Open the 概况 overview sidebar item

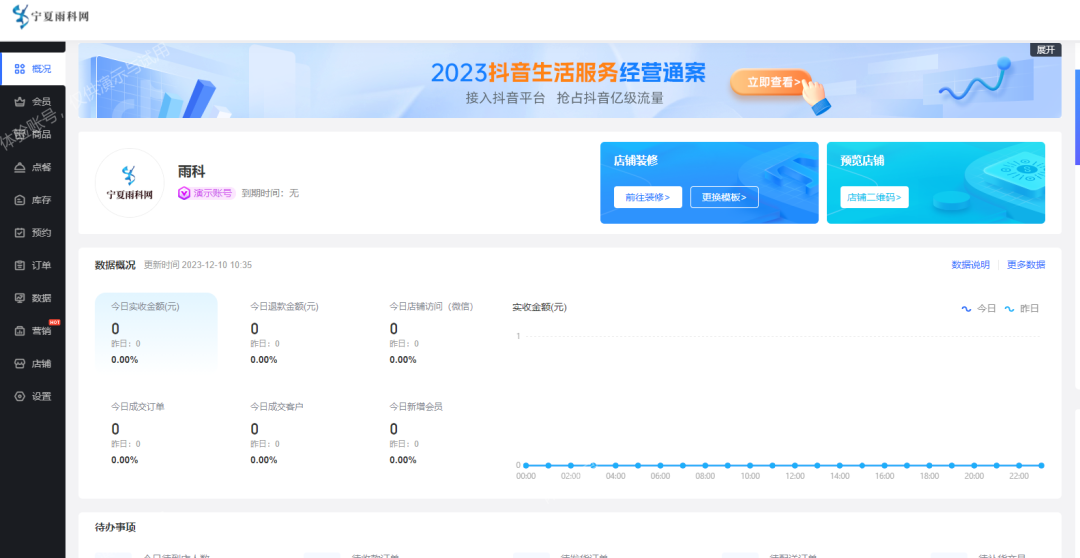click(32, 69)
